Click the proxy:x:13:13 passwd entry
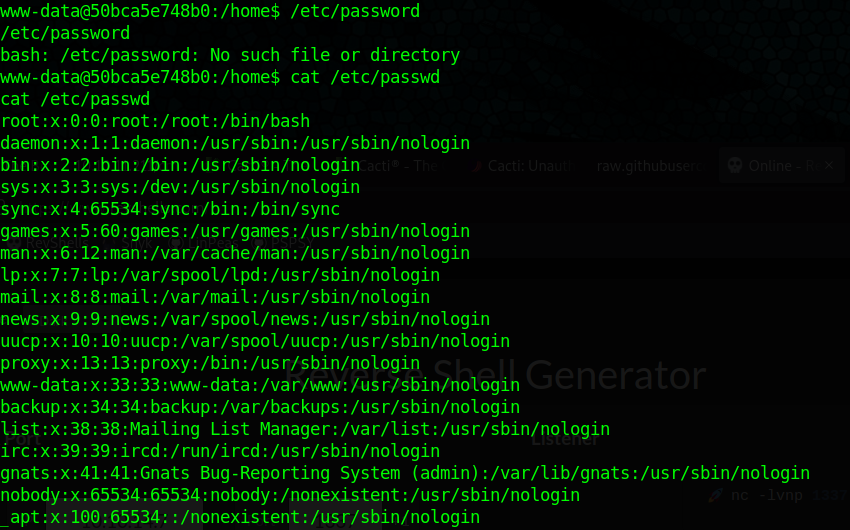This screenshot has width=850, height=530. [x=210, y=363]
